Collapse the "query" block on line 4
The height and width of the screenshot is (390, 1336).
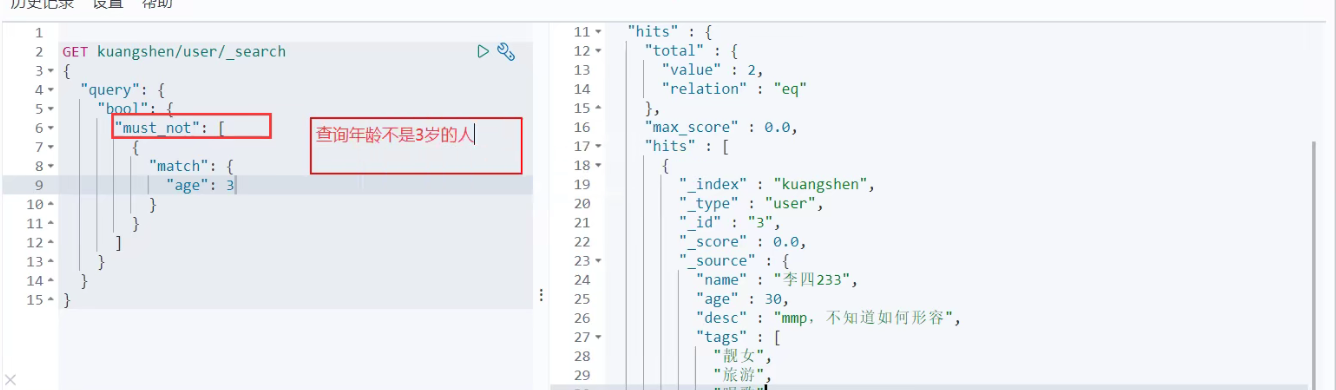50,90
